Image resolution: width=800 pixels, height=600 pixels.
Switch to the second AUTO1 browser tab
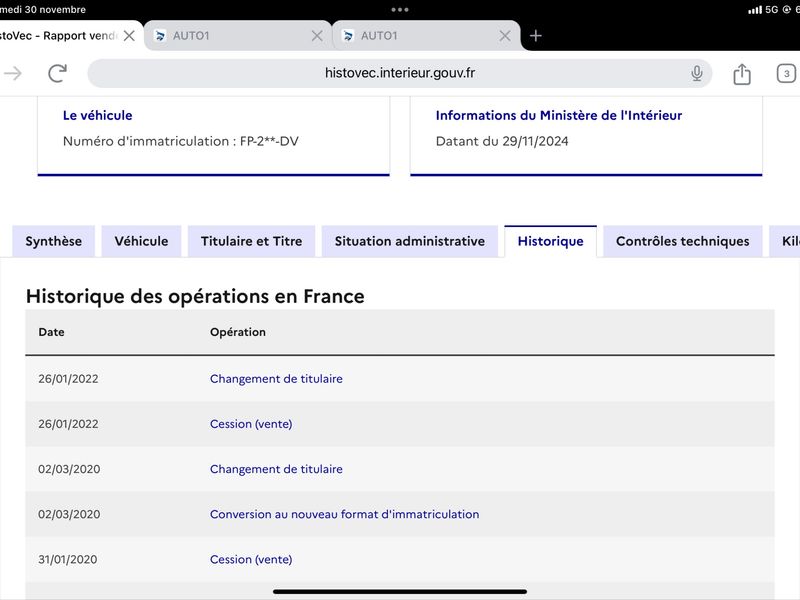[x=426, y=36]
